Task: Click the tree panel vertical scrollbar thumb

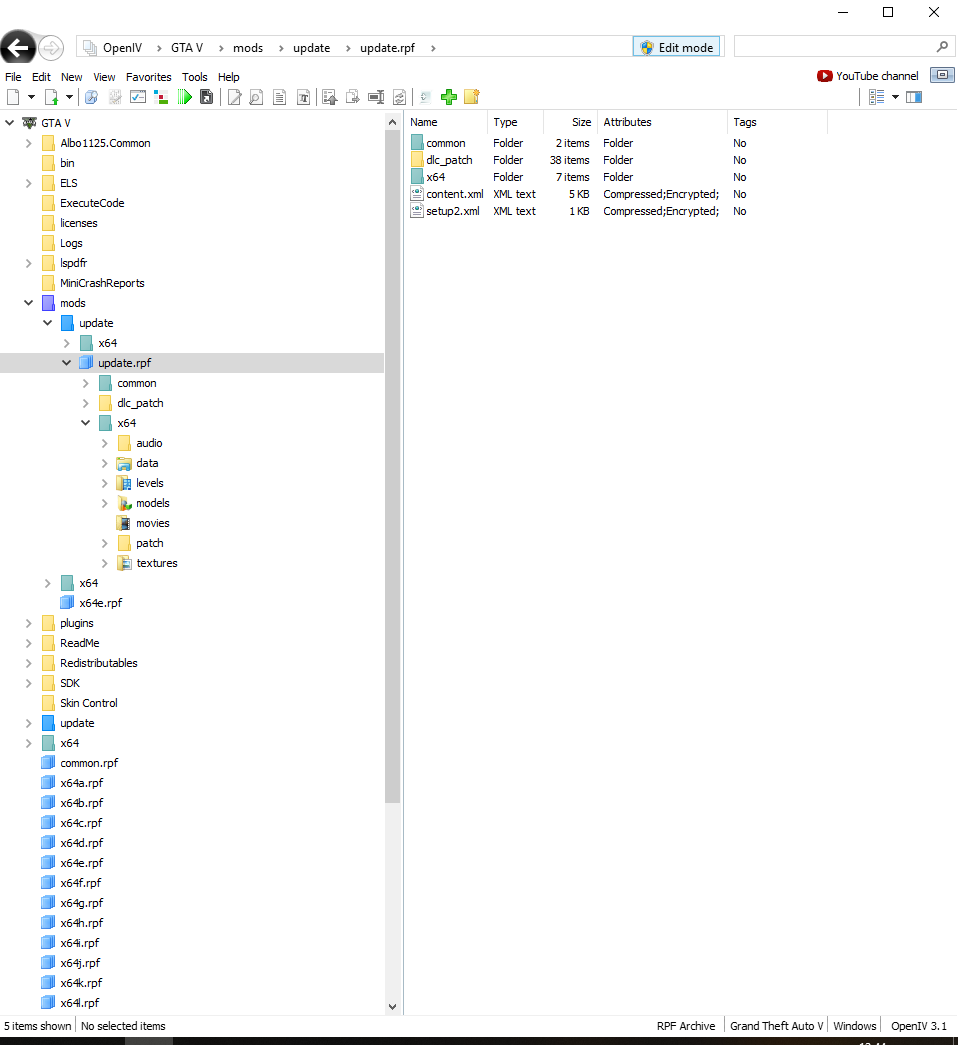Action: [393, 467]
